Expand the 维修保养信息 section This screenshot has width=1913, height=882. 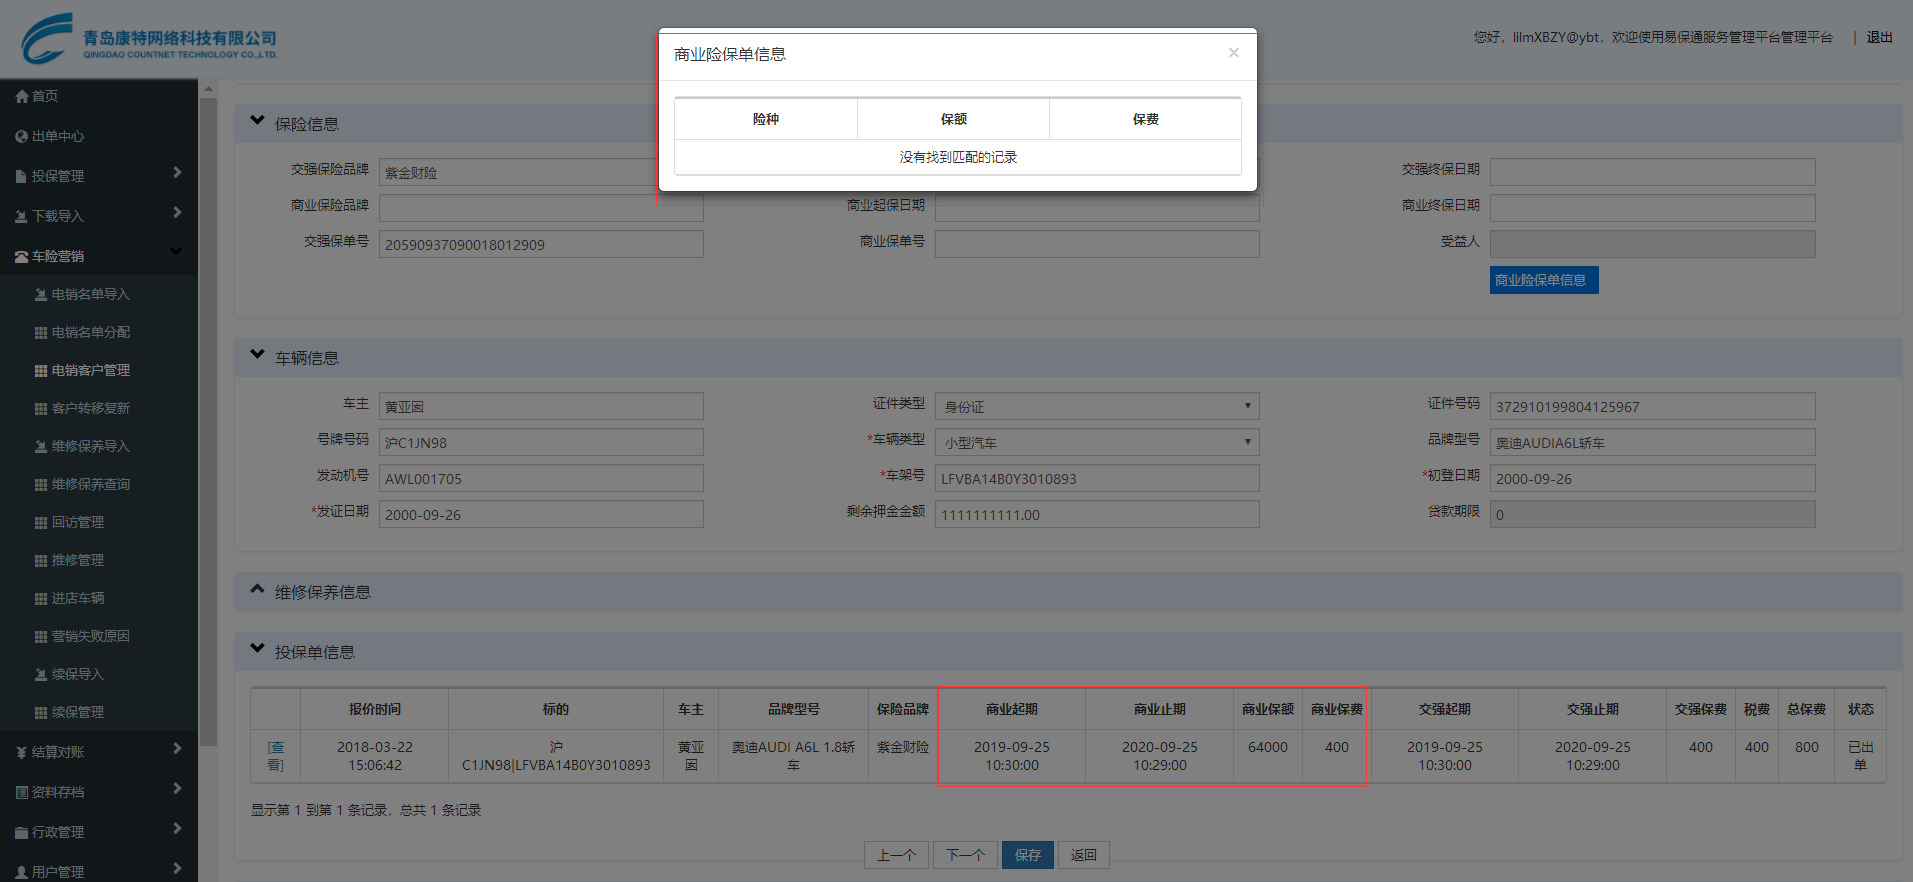[257, 590]
